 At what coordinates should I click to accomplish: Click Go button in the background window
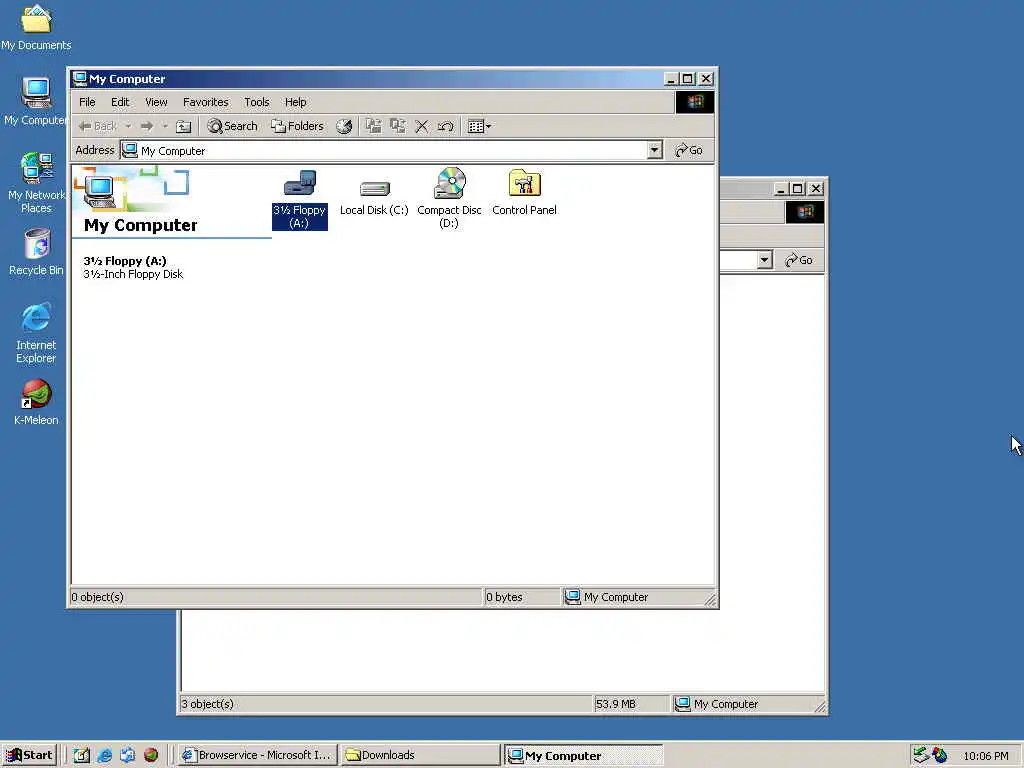(x=799, y=260)
